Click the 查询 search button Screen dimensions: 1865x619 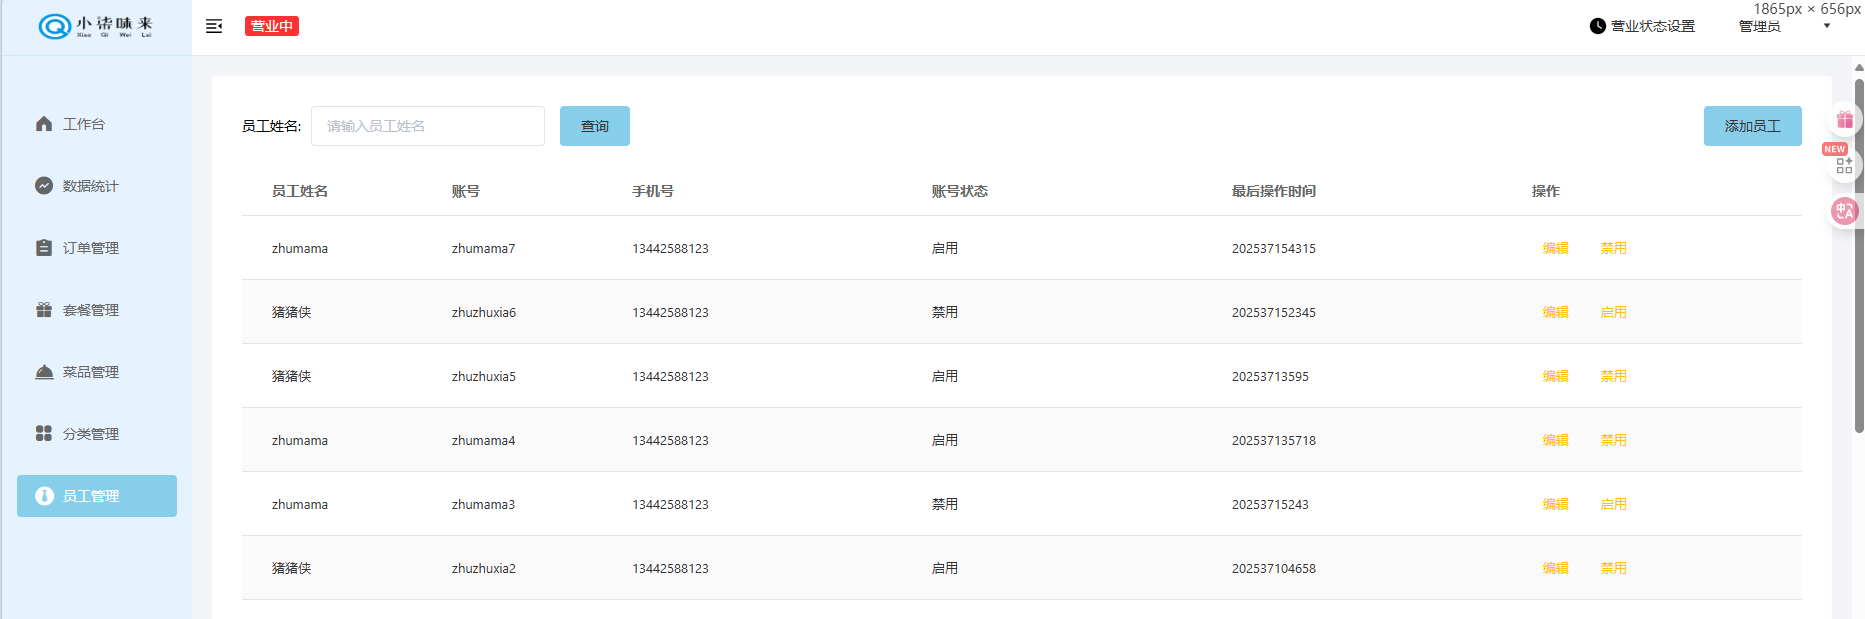(x=594, y=126)
